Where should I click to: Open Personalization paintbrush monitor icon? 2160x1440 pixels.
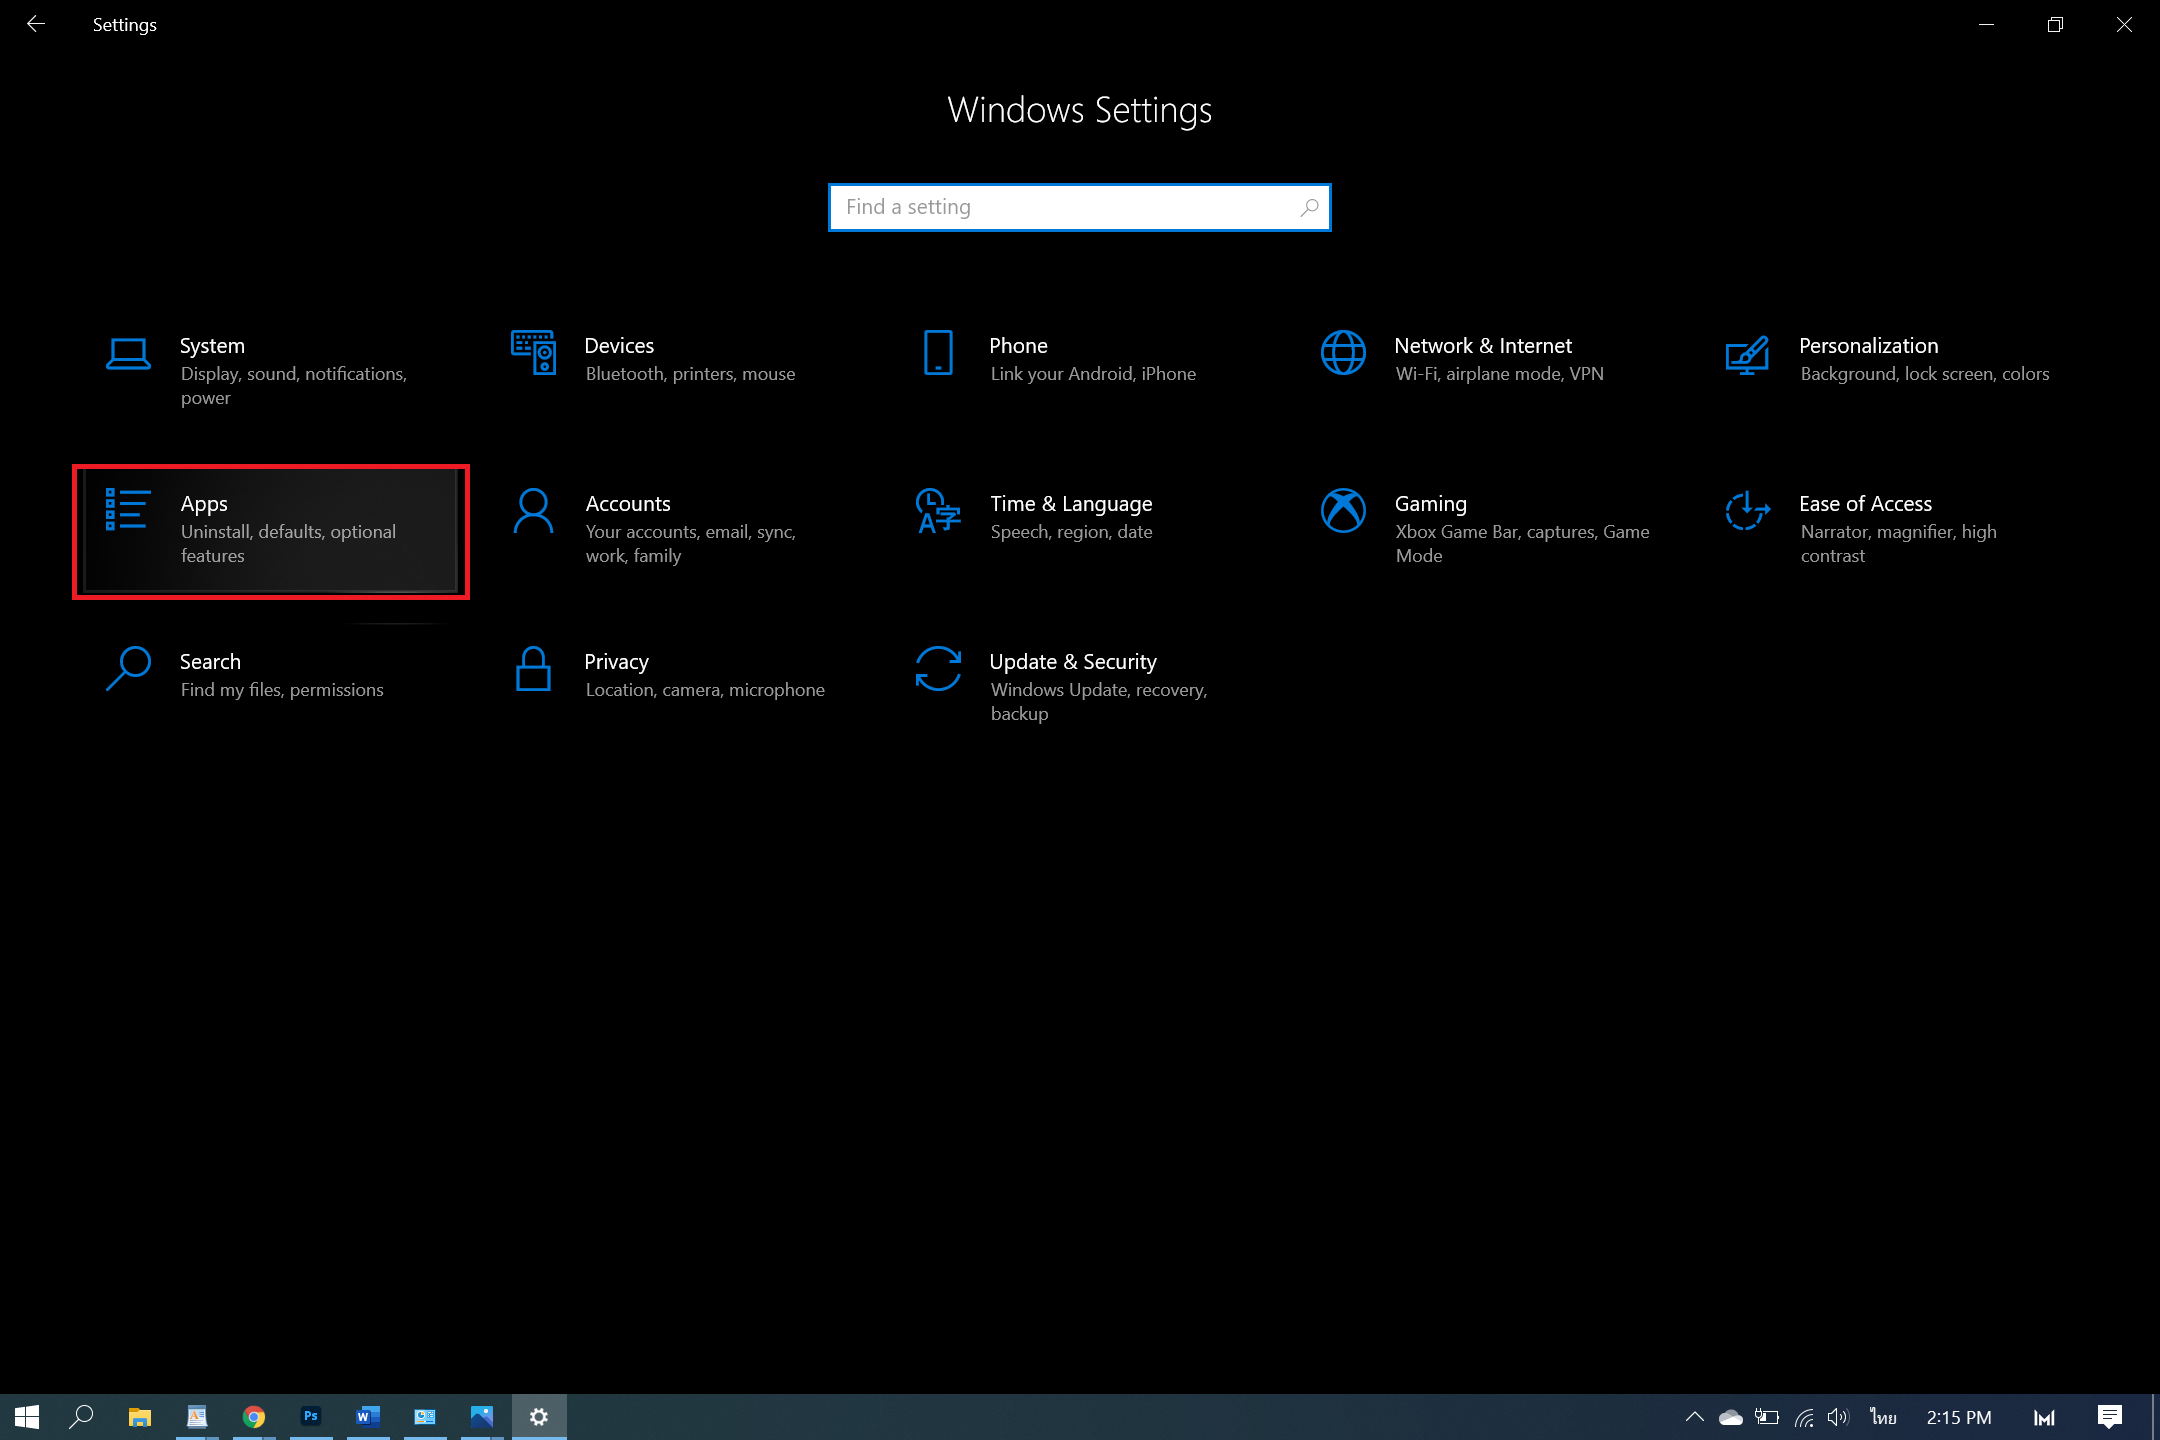coord(1747,355)
